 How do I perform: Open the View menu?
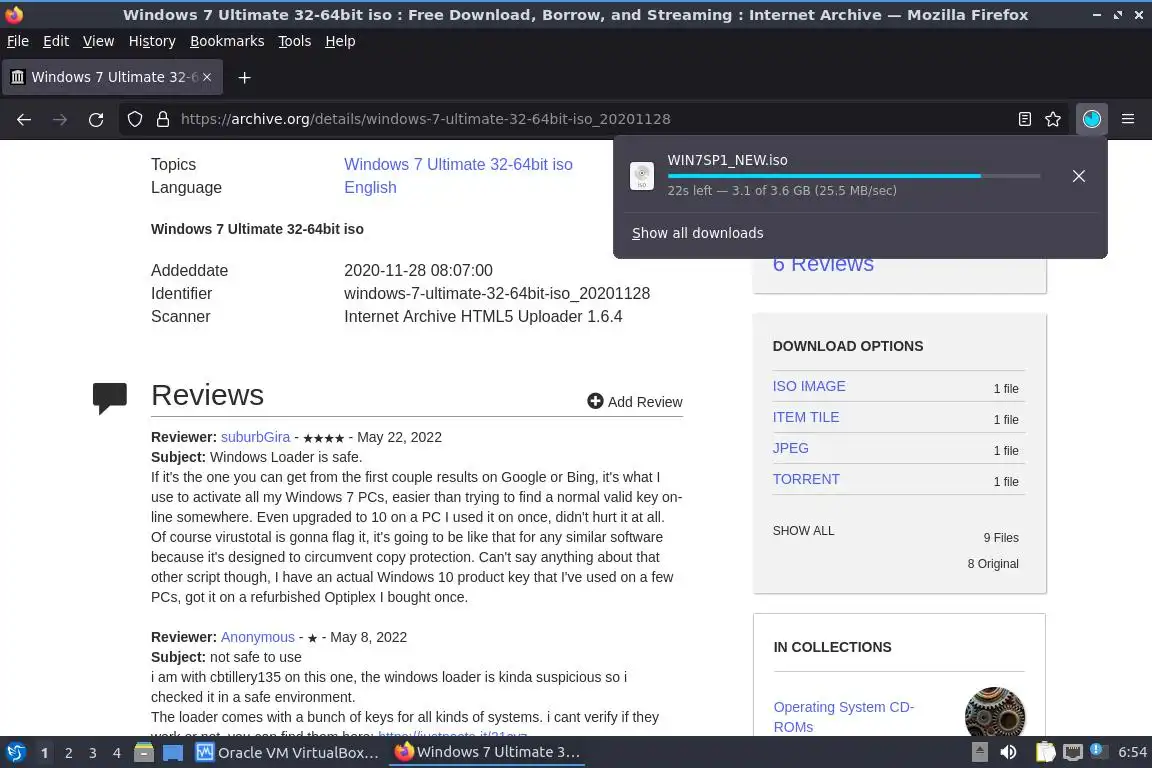[x=98, y=41]
